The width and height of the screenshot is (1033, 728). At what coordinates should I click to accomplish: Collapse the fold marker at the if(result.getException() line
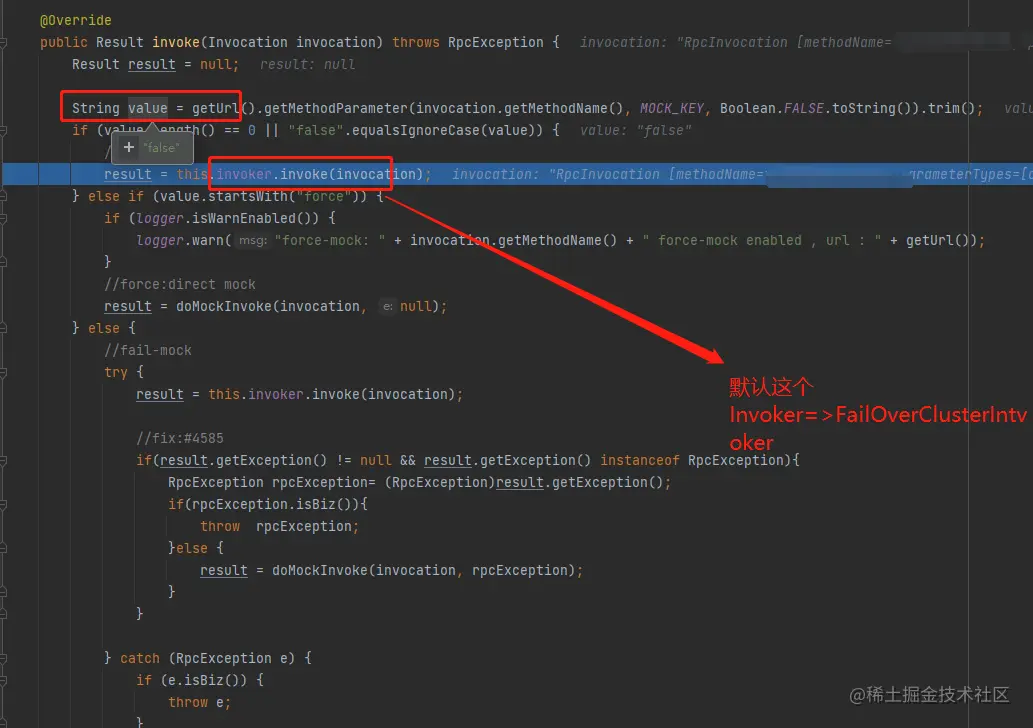pyautogui.click(x=3, y=461)
